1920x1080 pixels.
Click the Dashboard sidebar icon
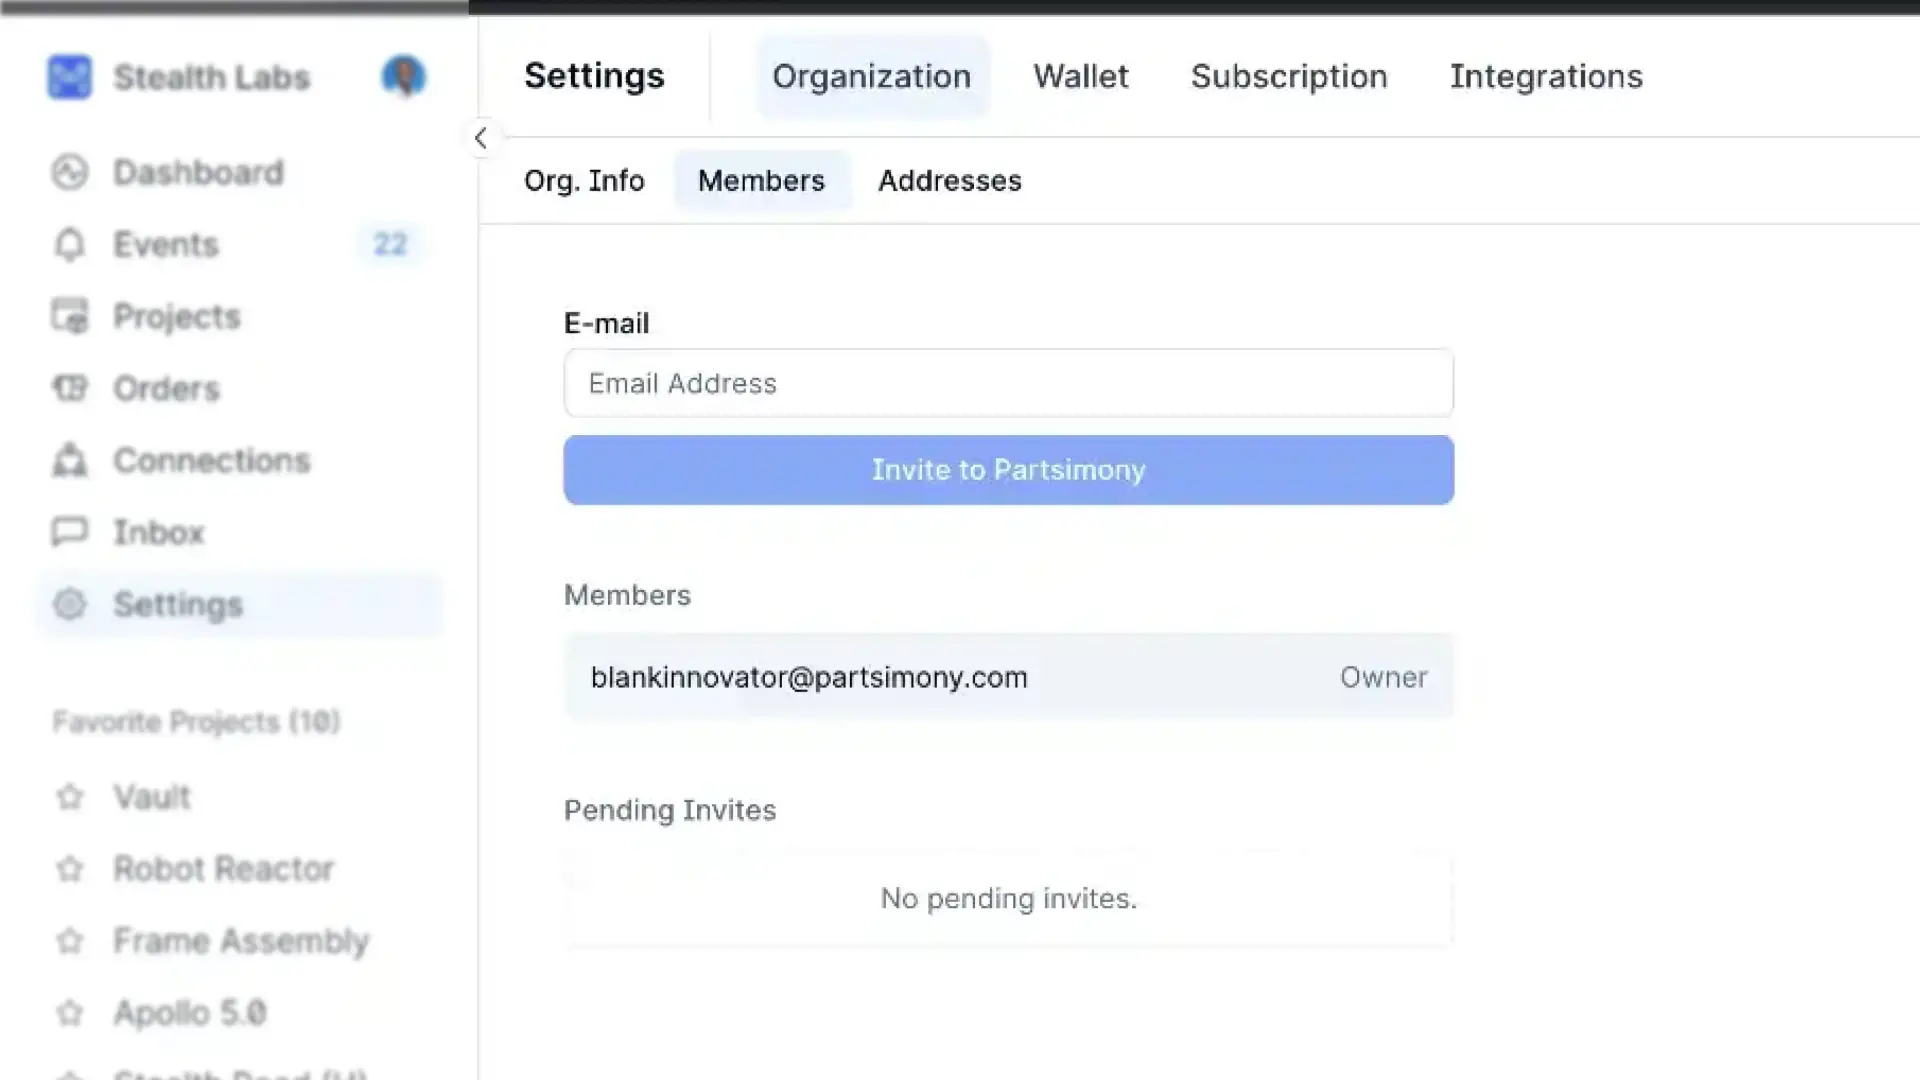(x=70, y=172)
